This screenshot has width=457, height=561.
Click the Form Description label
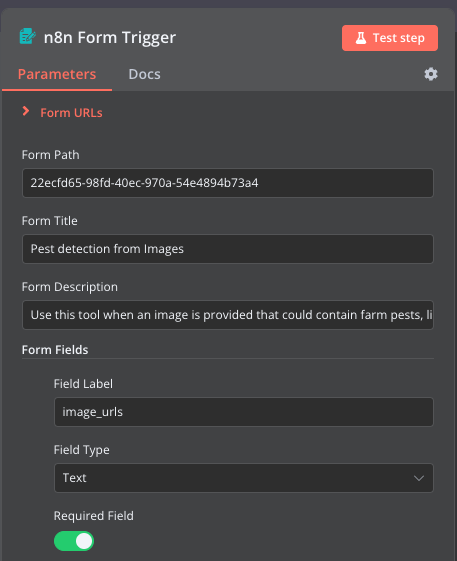pyautogui.click(x=70, y=287)
